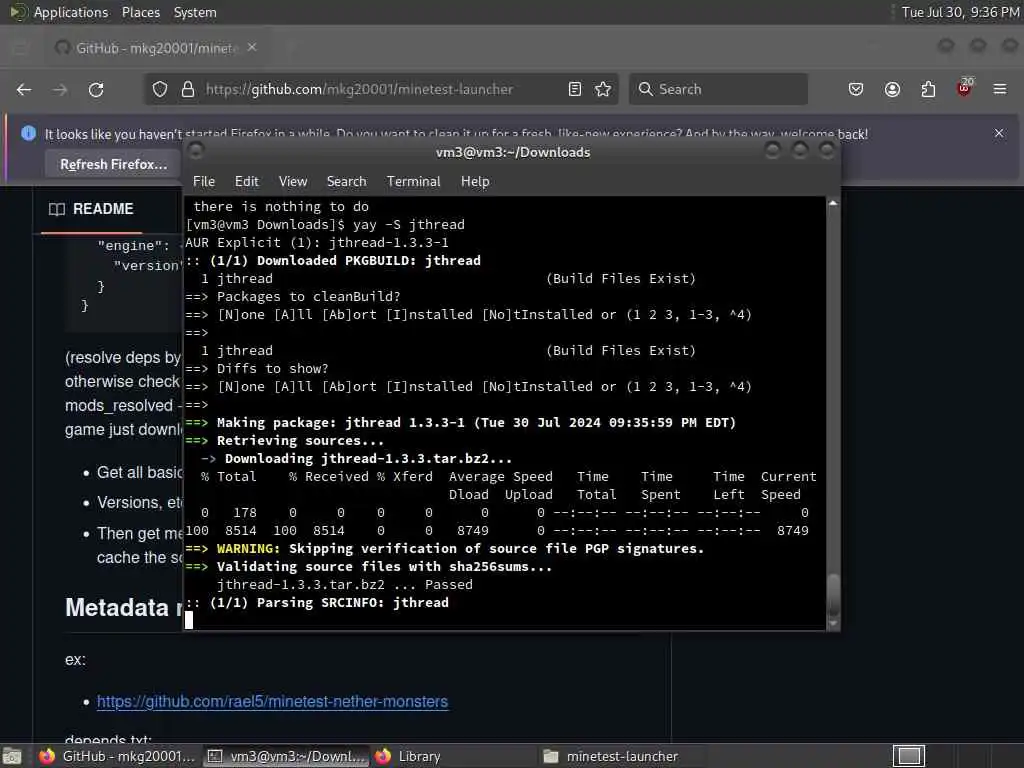1024x768 pixels.
Task: Switch to GitHub Firefox window in taskbar
Action: 118,756
